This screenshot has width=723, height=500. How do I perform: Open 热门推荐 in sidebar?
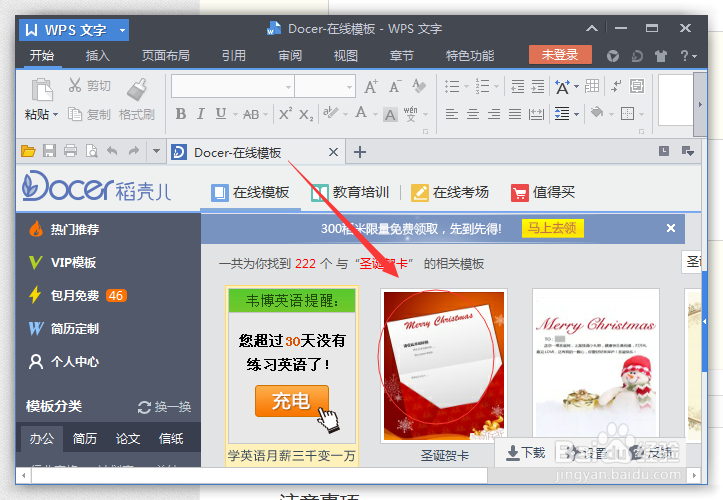(64, 229)
